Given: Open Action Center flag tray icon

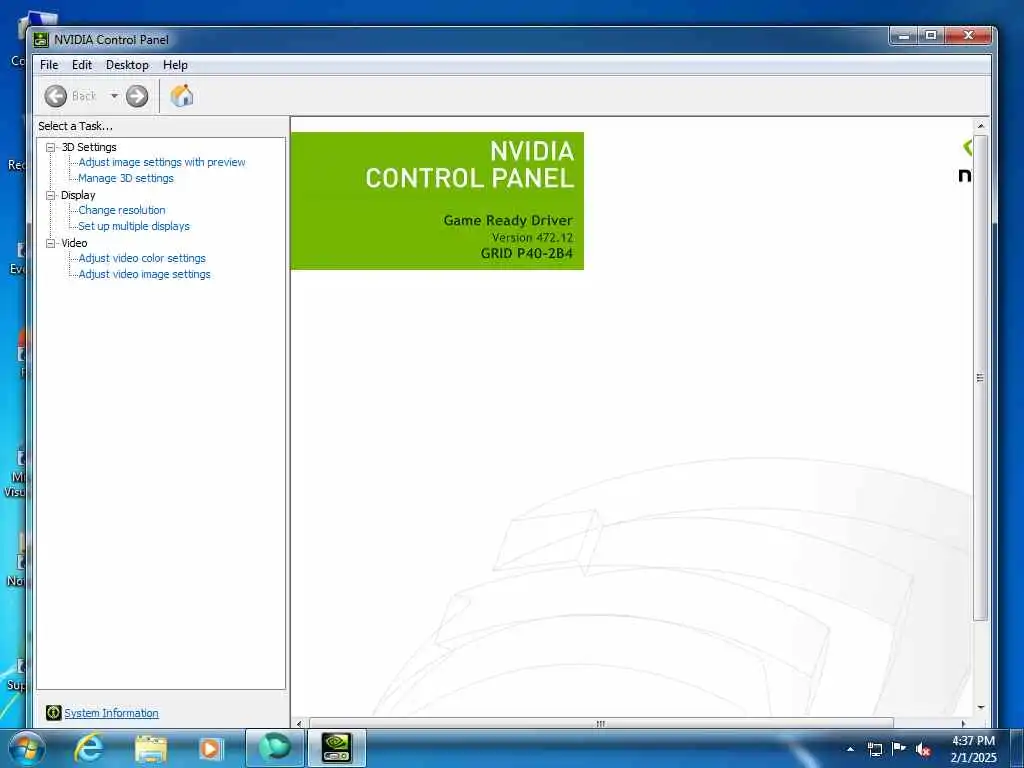Looking at the screenshot, I should (899, 749).
